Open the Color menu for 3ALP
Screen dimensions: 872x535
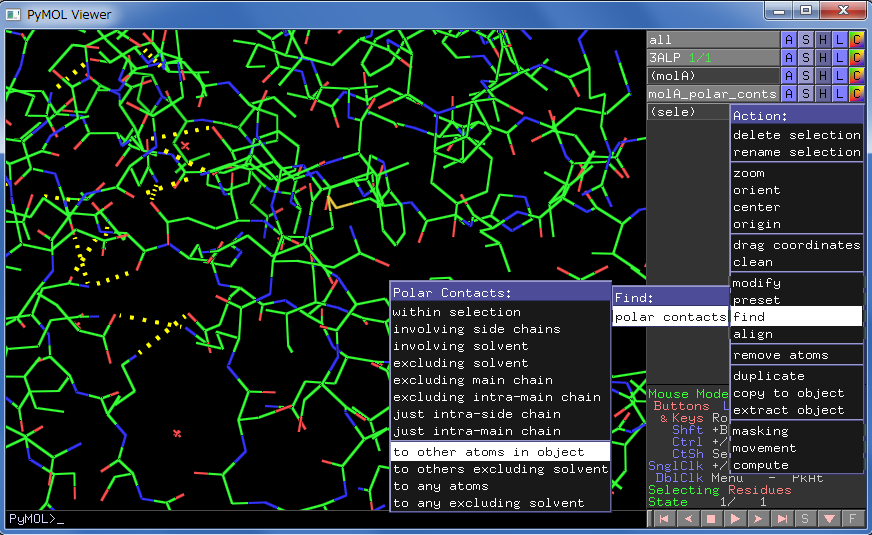(856, 57)
